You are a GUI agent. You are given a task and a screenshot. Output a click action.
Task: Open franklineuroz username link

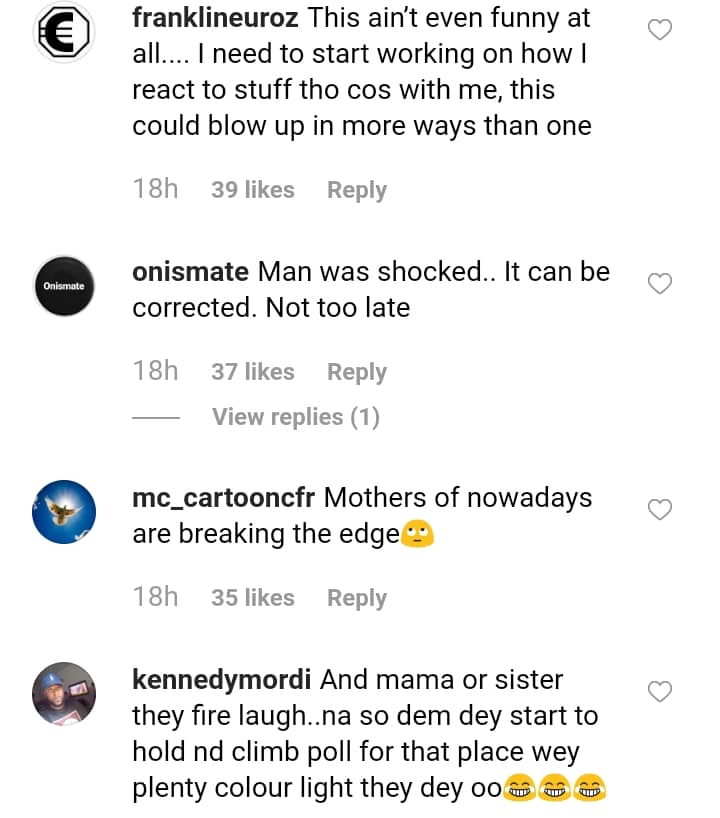point(216,18)
